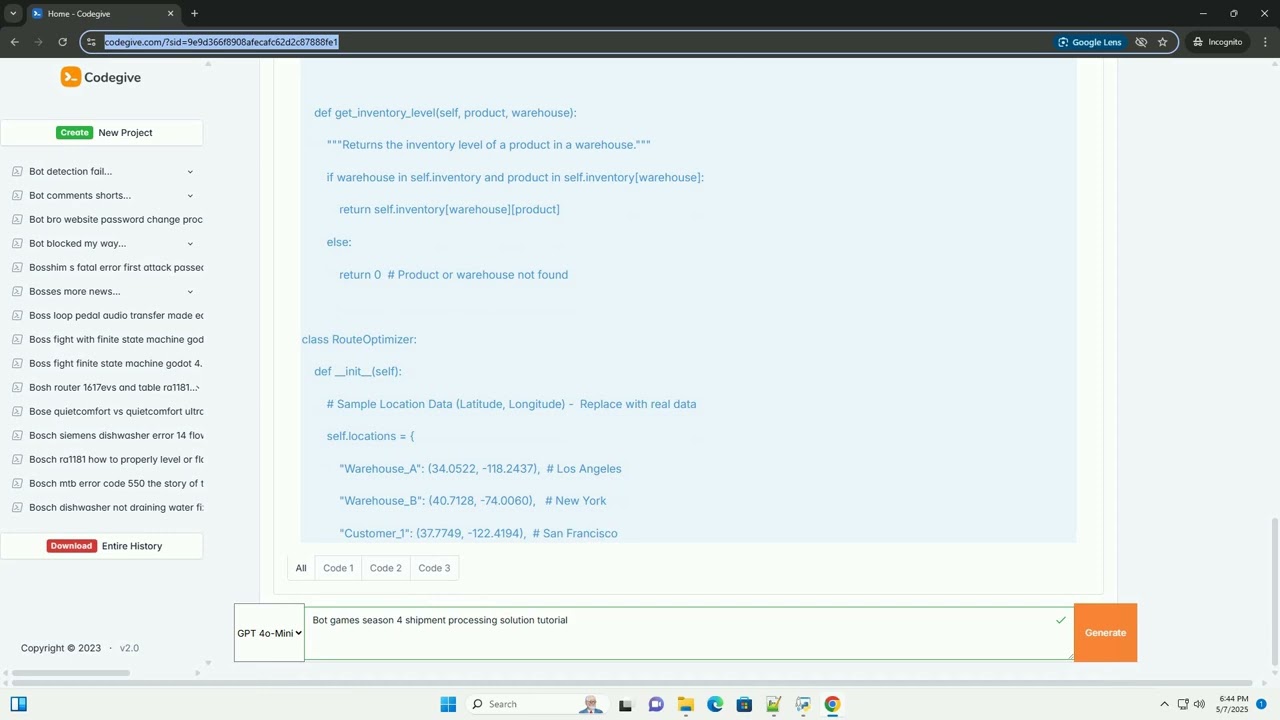1280x720 pixels.
Task: Click the Chrome icon in the taskbar
Action: coord(832,704)
